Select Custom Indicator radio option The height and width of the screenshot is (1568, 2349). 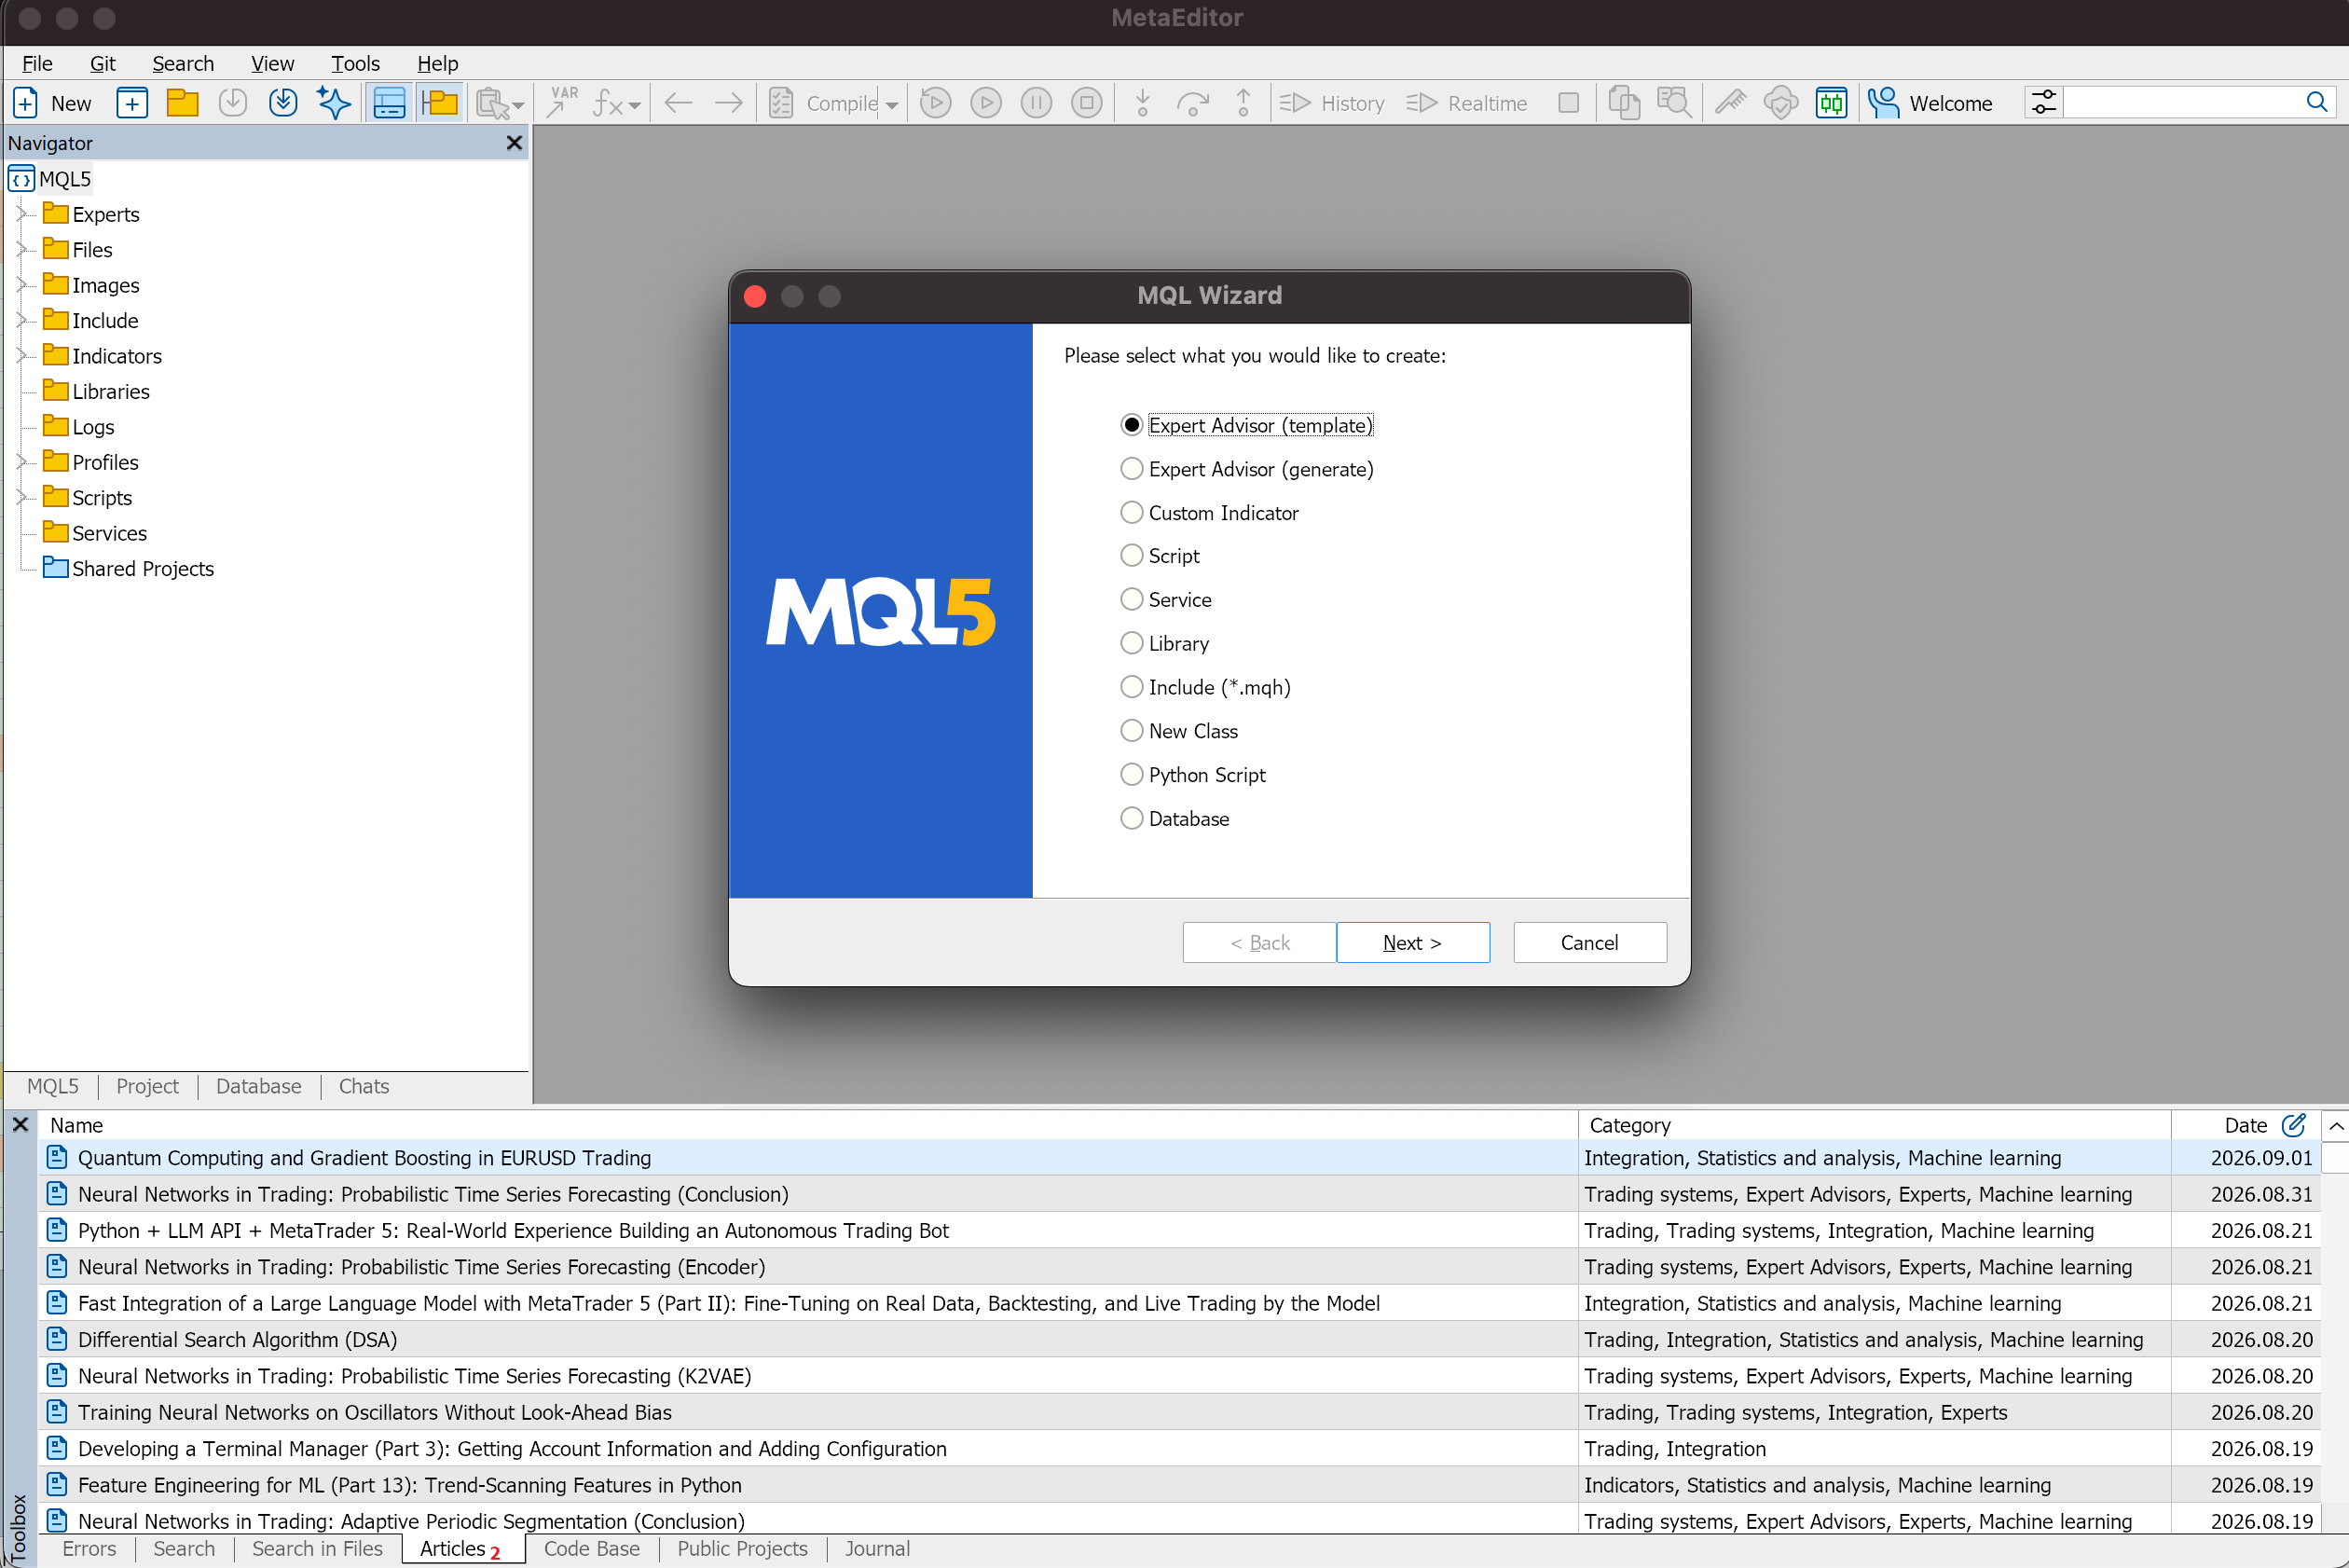(x=1131, y=512)
